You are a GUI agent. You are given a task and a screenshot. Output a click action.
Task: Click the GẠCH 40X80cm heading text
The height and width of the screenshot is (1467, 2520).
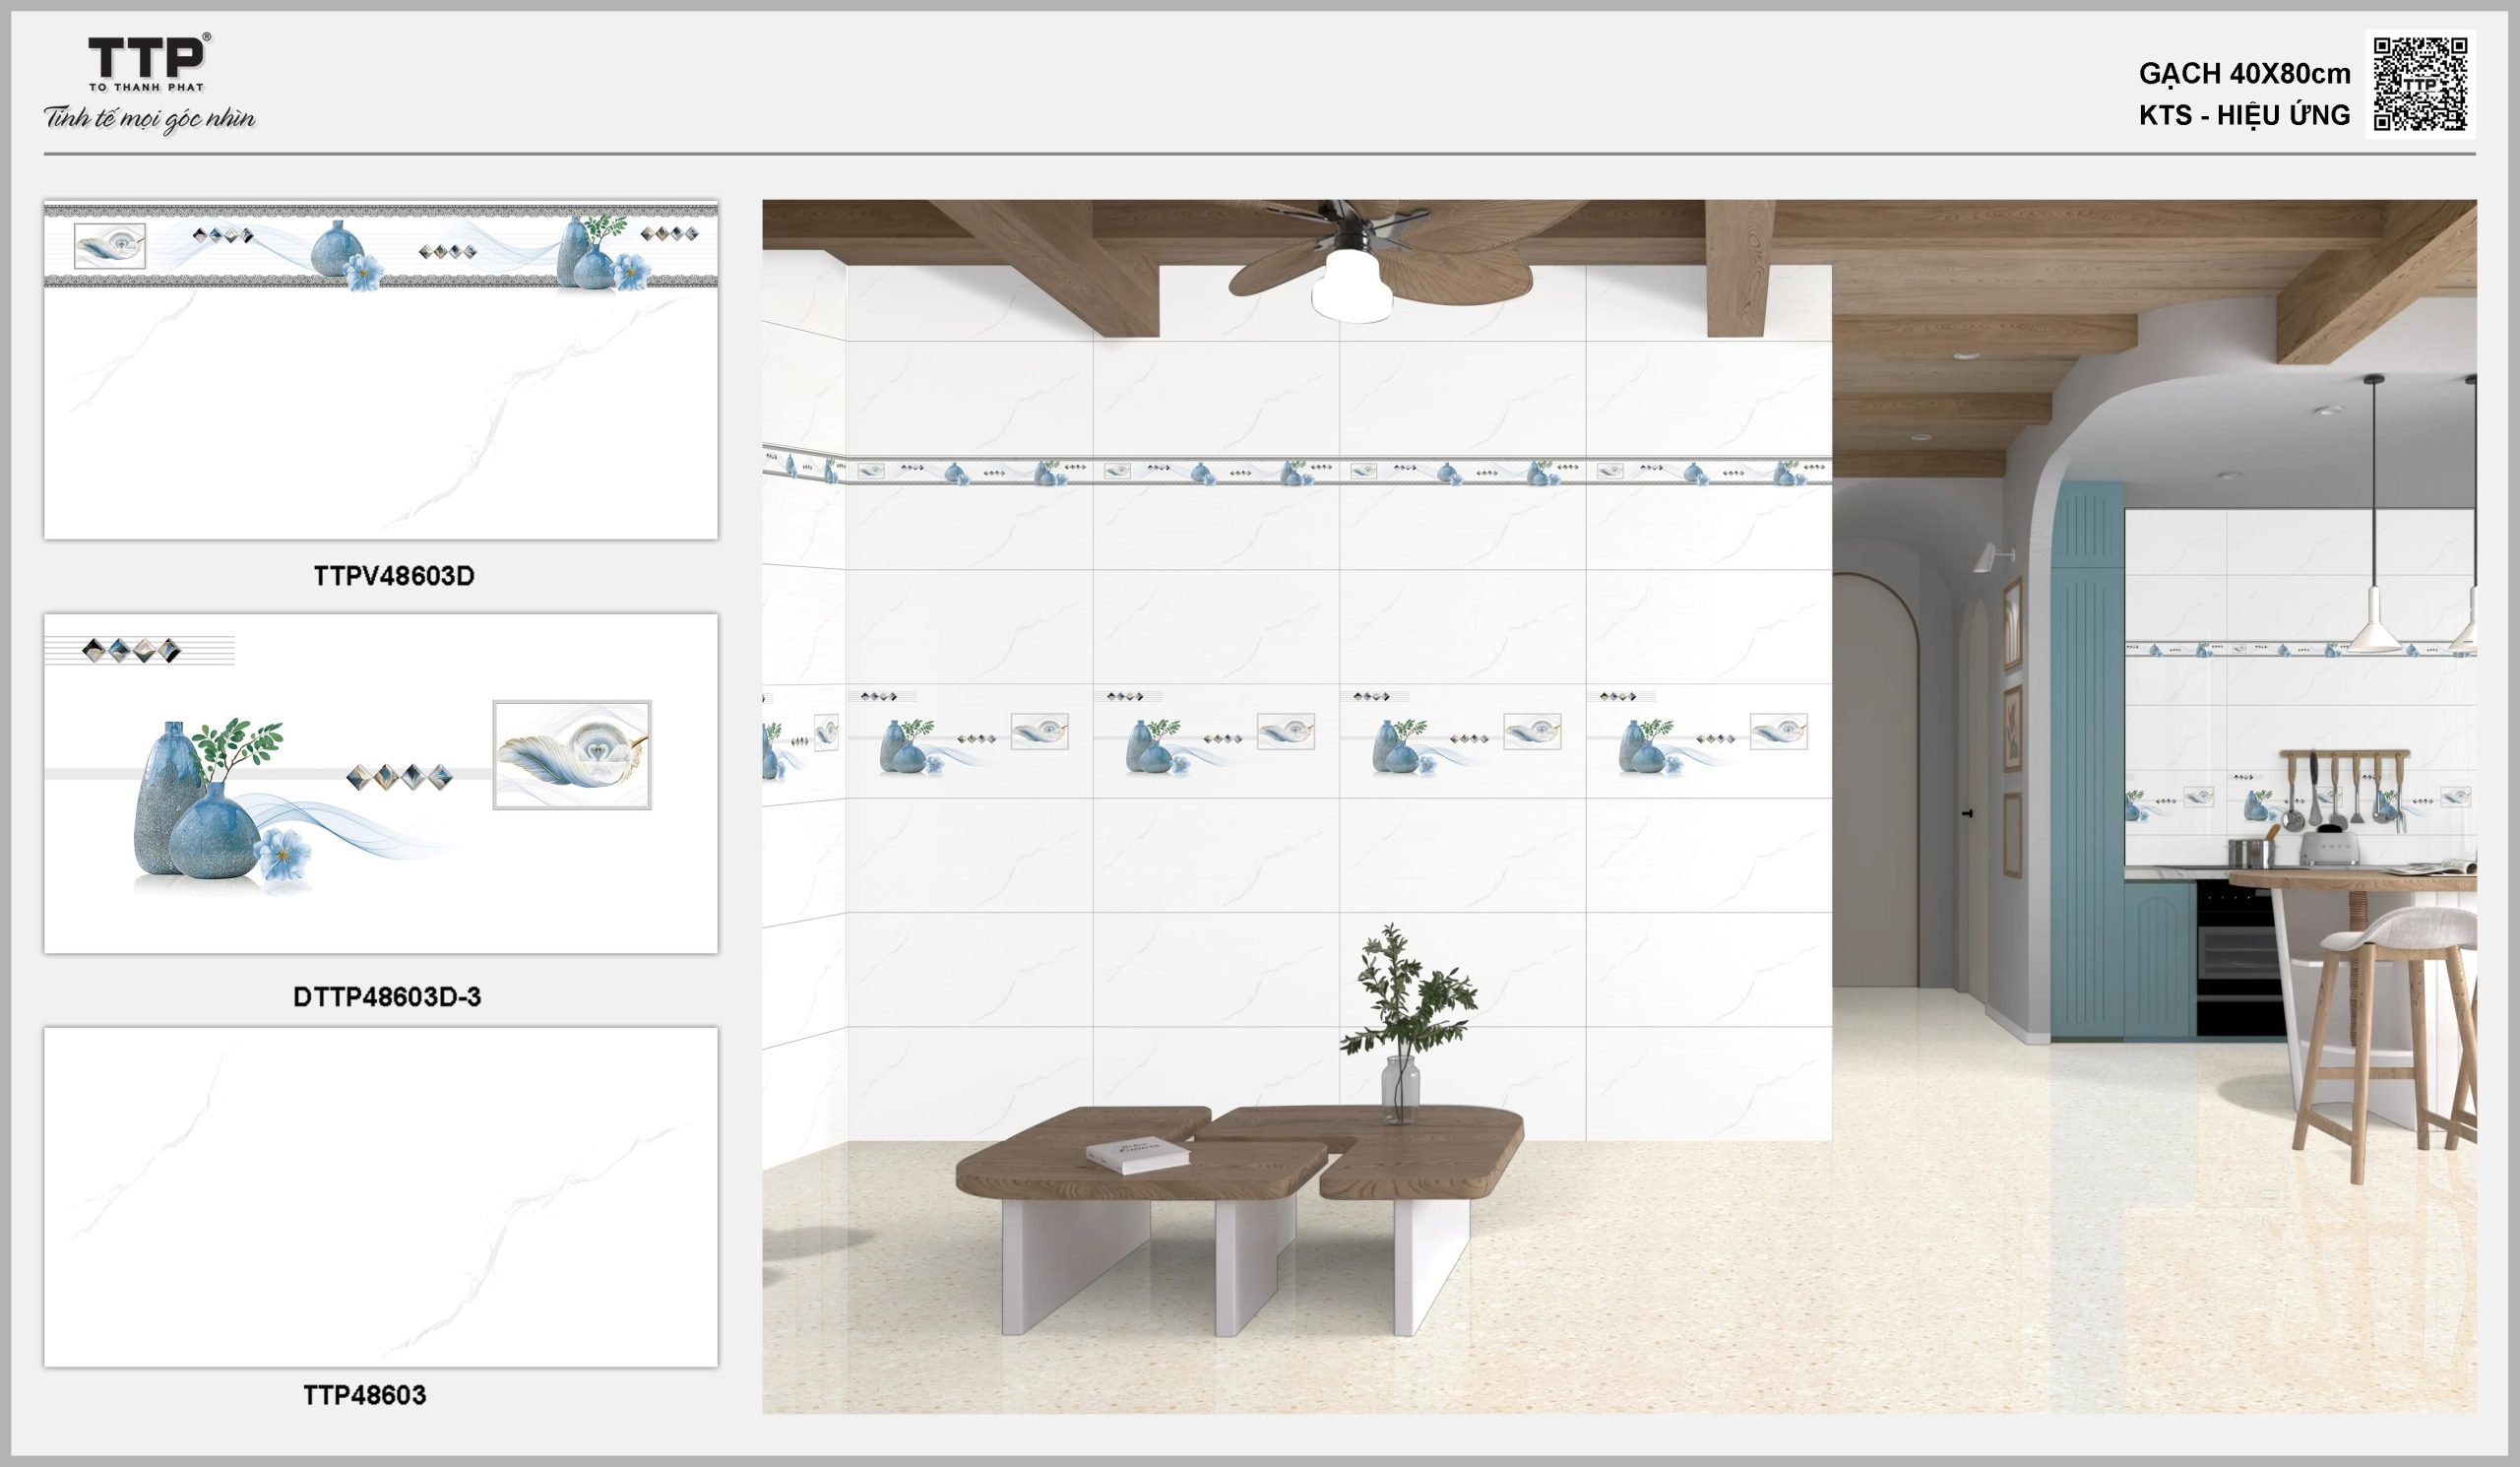point(2244,73)
